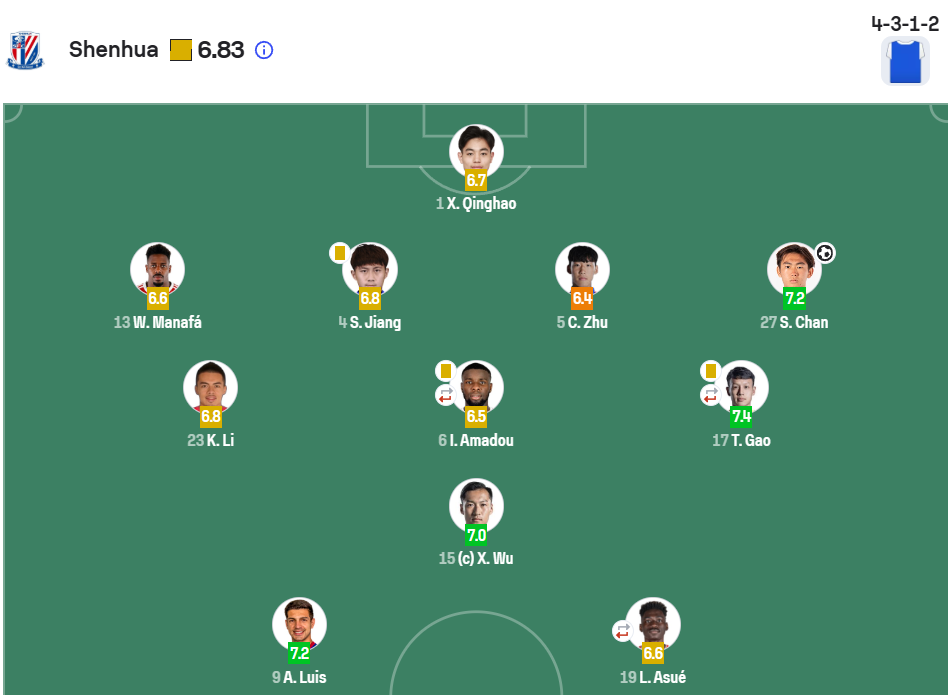Open the team rating info icon
The image size is (948, 695).
click(x=264, y=50)
